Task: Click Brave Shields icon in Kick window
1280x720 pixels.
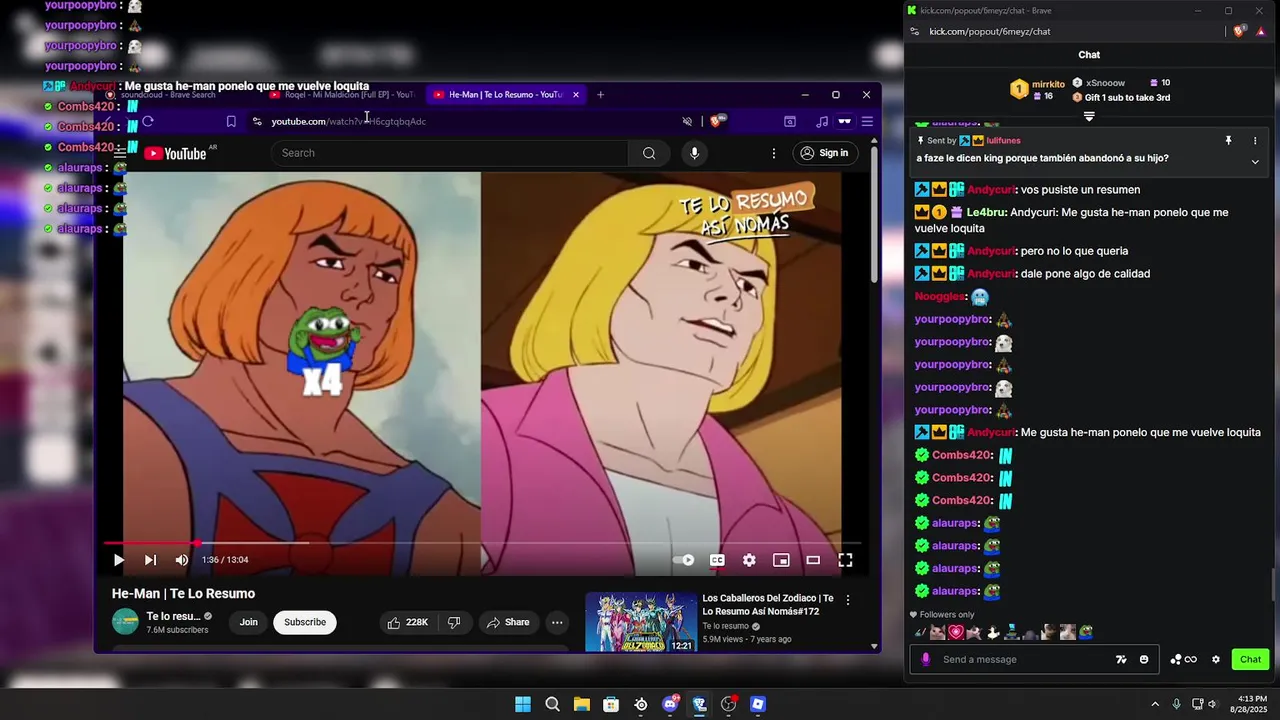Action: [1239, 31]
